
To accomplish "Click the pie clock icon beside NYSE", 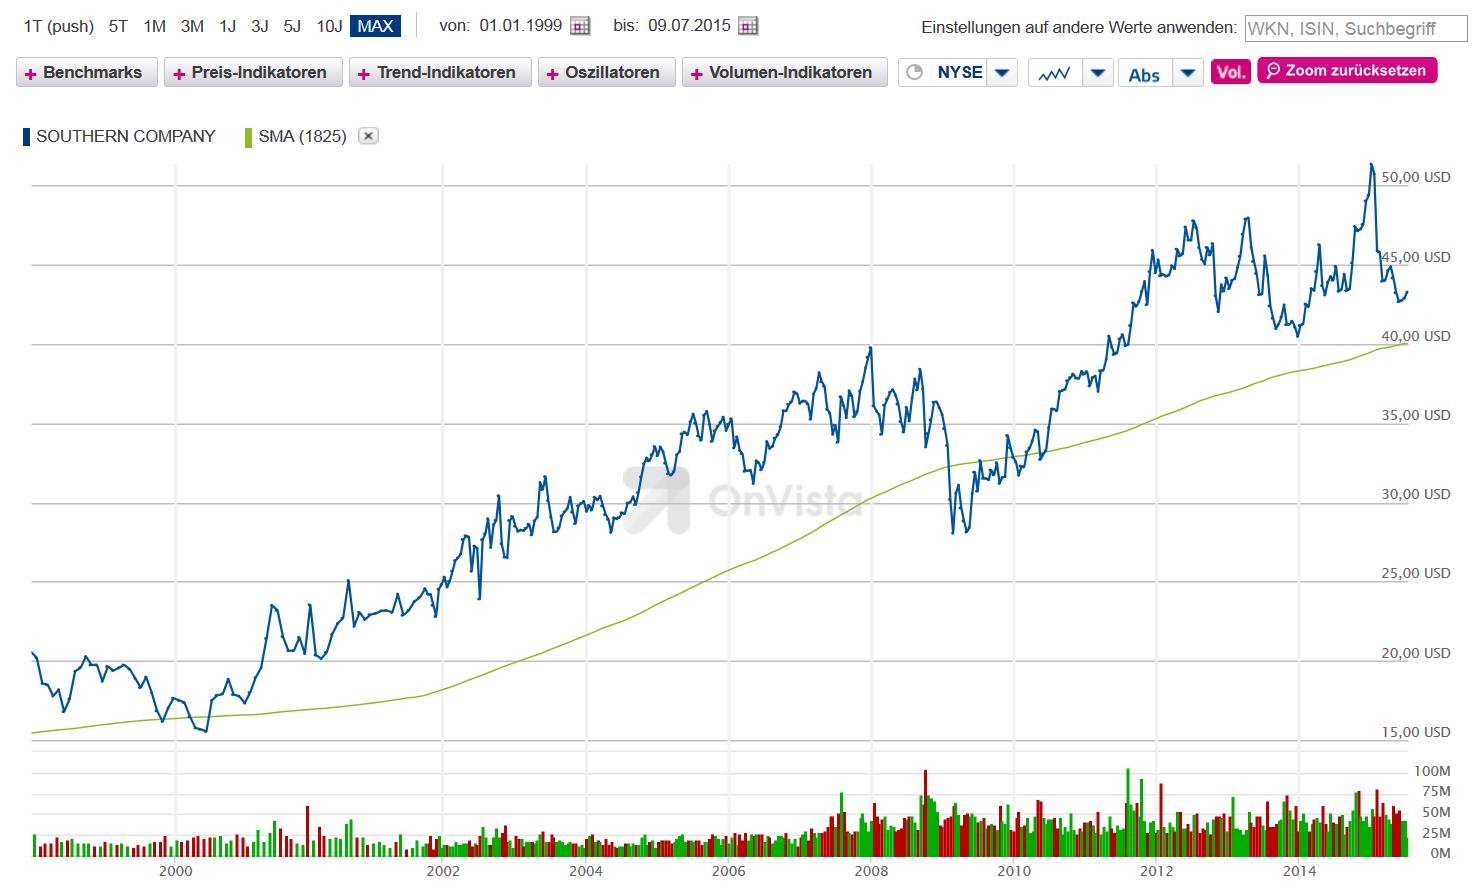I will [x=914, y=72].
